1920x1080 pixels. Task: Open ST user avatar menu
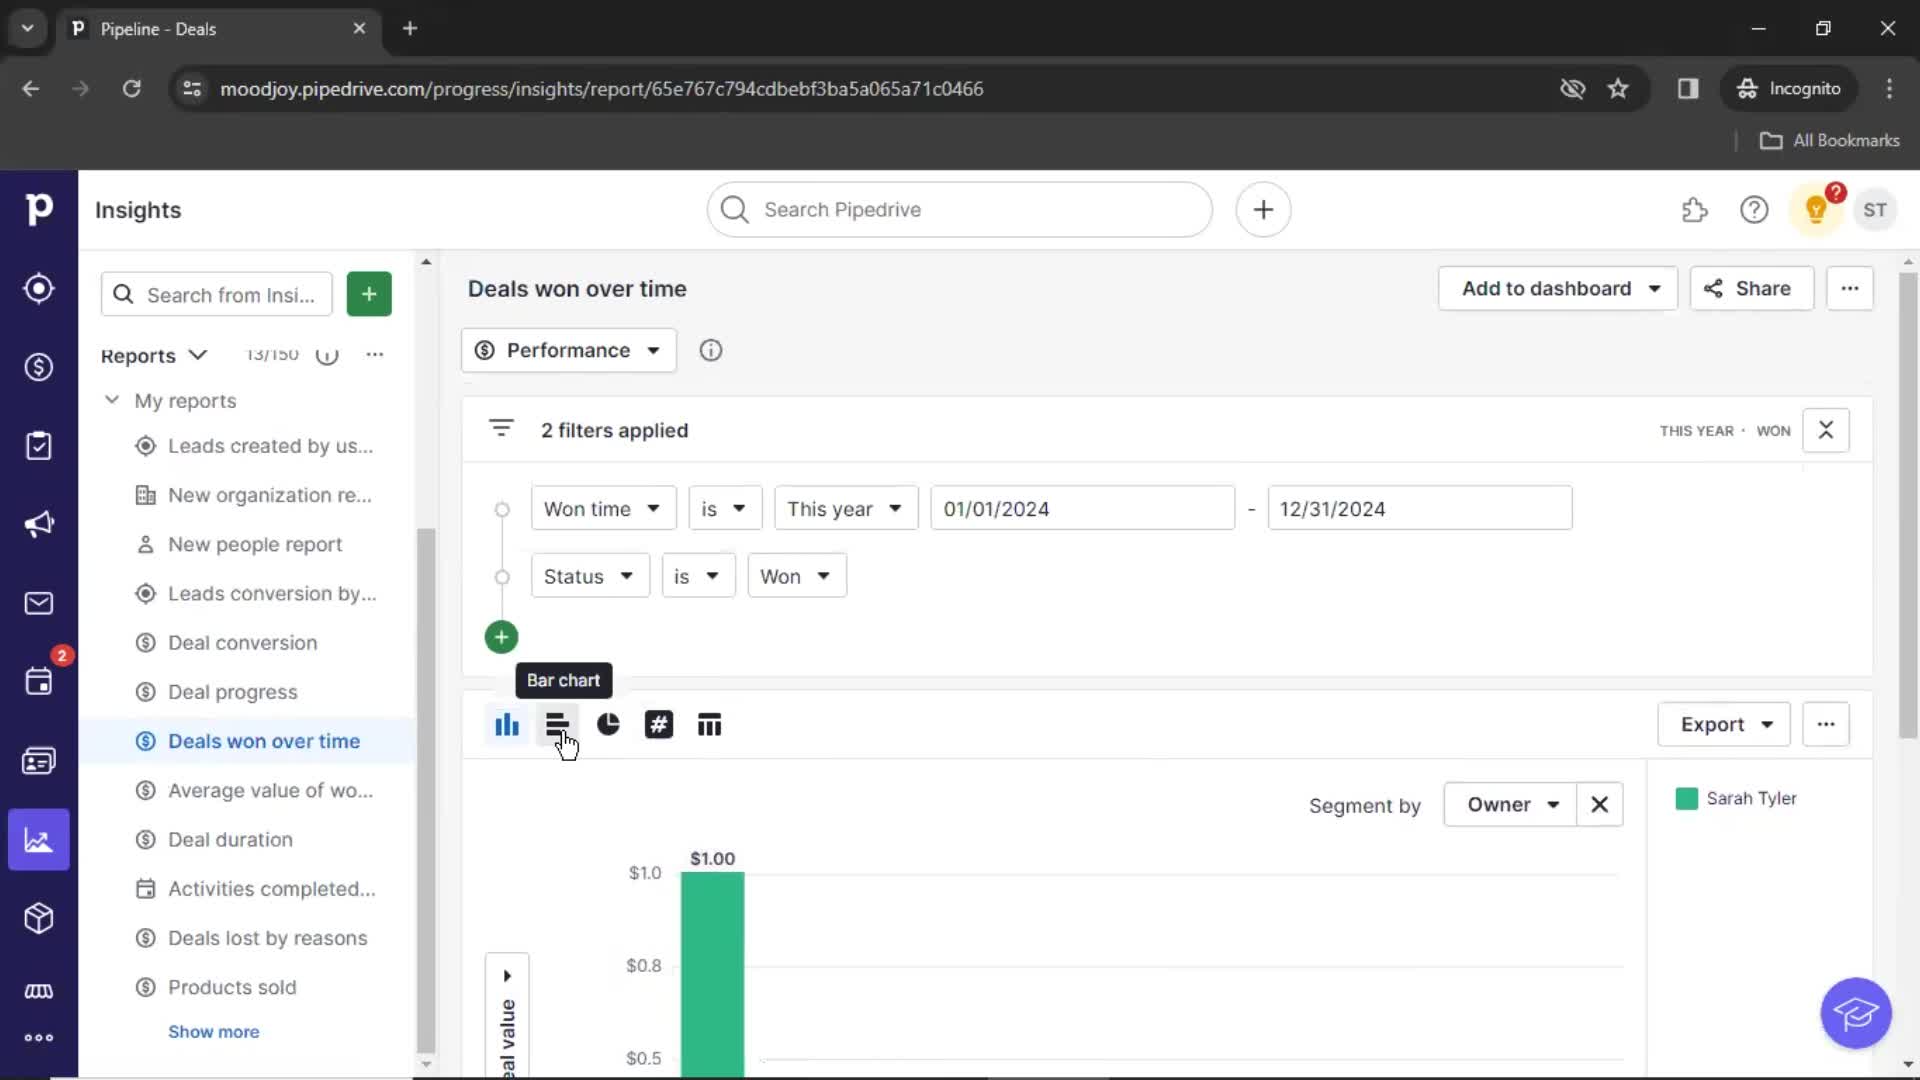coord(1875,210)
